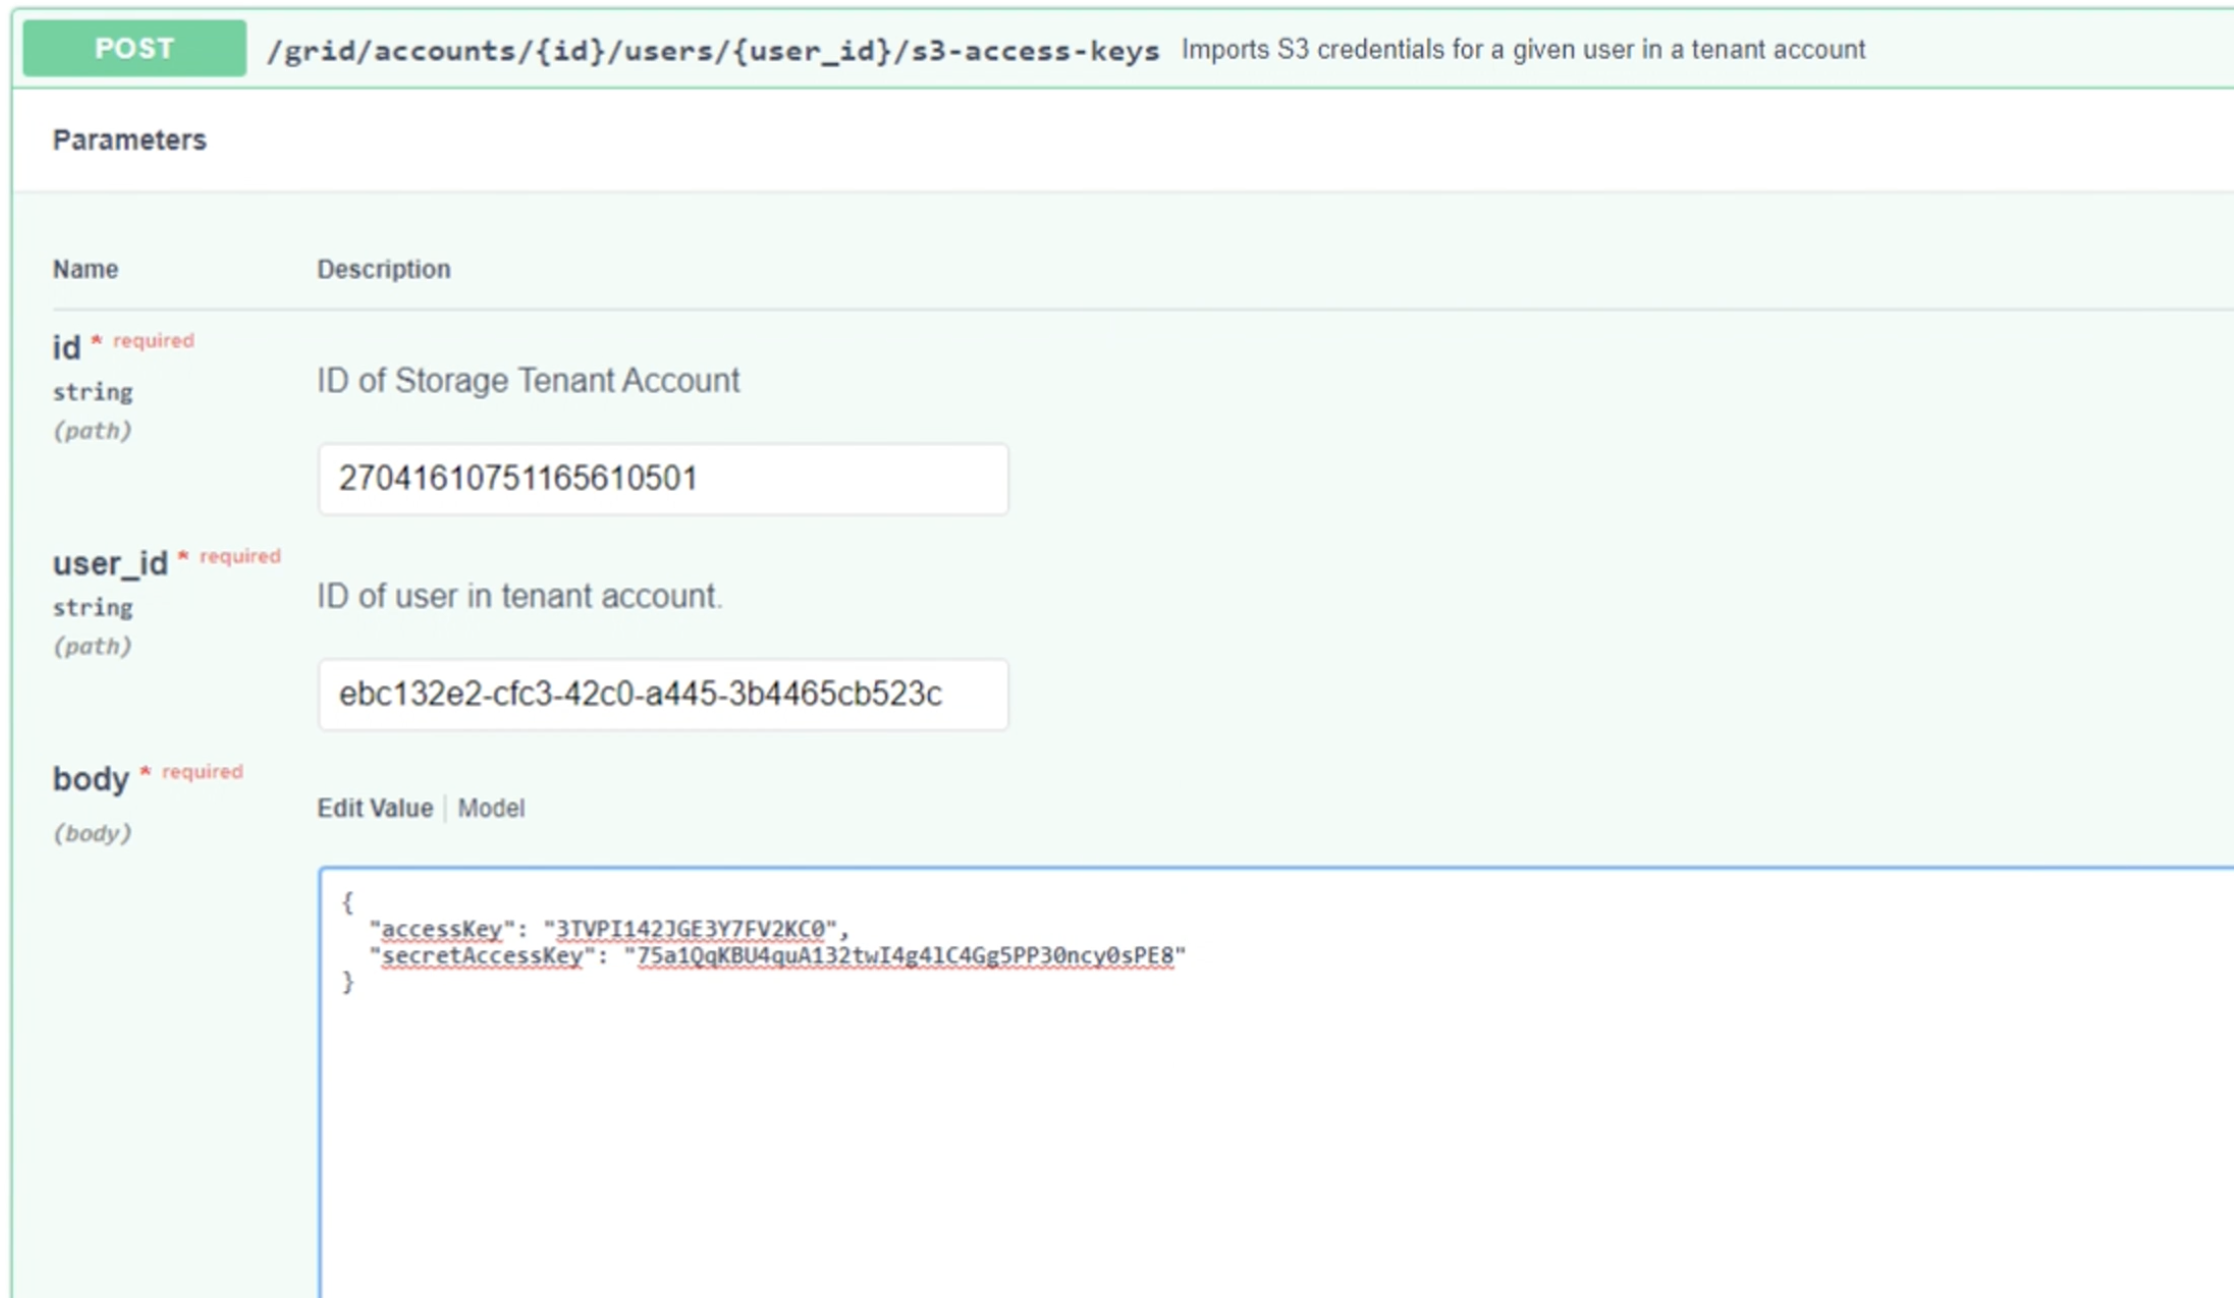Screen dimensions: 2234x1298
Task: Focus the id tenant account input field
Action: point(662,479)
